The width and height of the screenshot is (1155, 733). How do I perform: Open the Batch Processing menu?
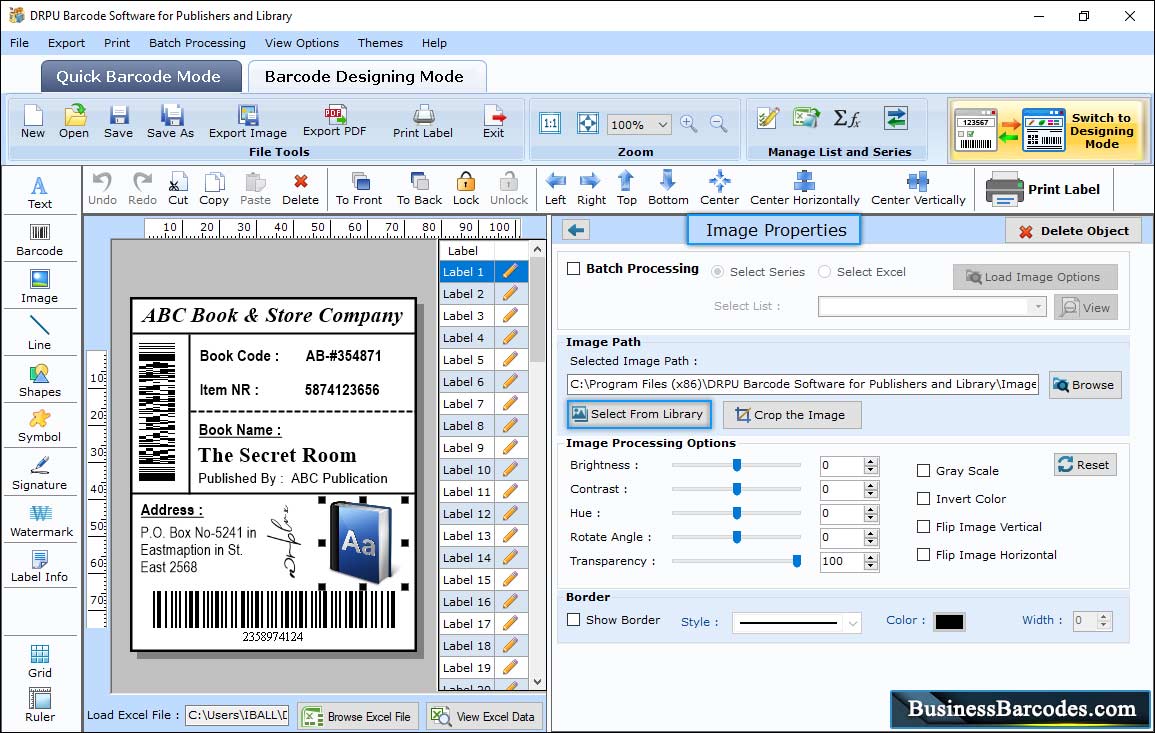(x=197, y=43)
